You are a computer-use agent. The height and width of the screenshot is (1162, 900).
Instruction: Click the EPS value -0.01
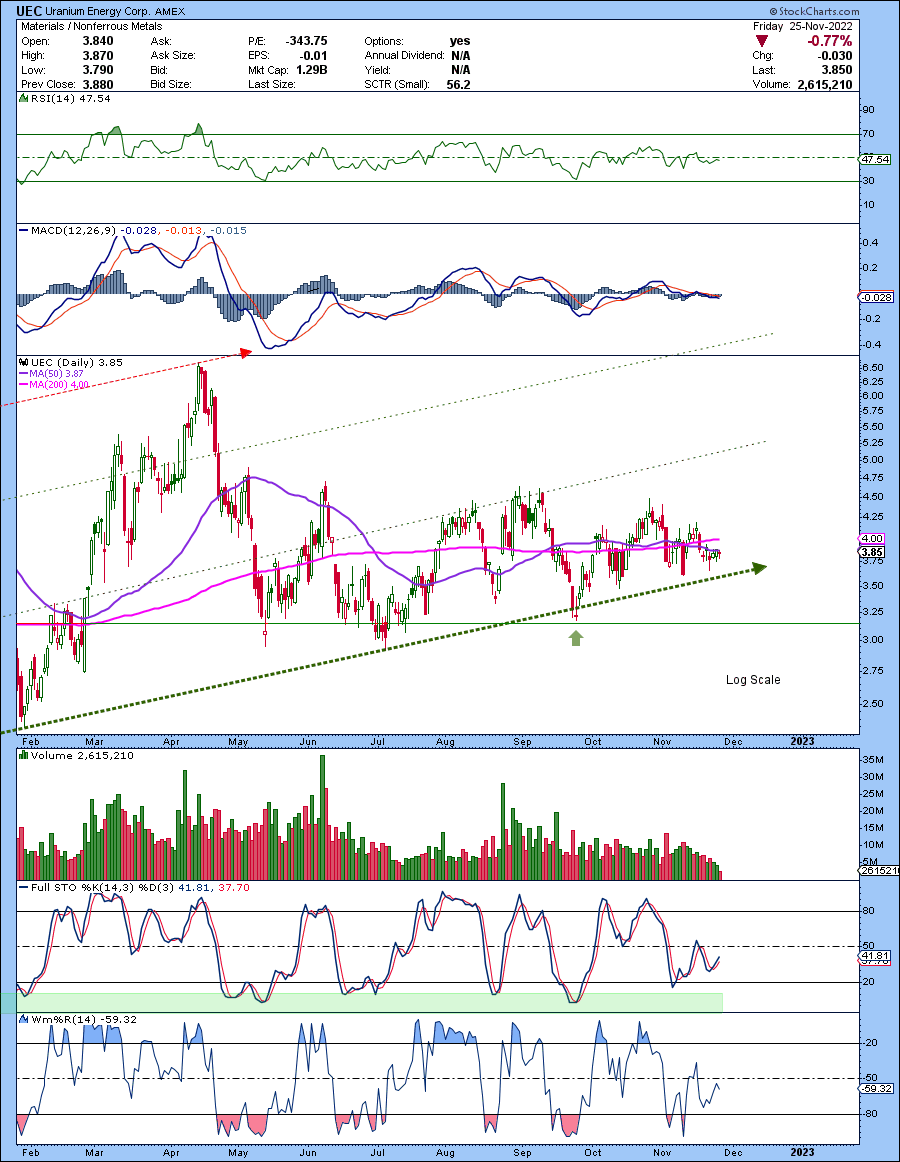tap(314, 56)
